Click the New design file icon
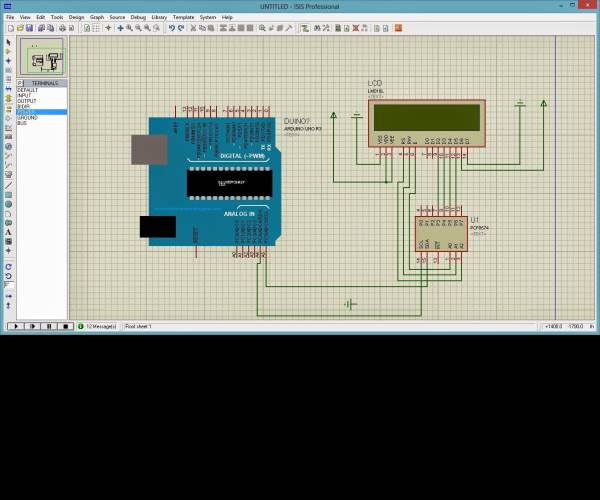The width and height of the screenshot is (600, 500). (x=11, y=28)
